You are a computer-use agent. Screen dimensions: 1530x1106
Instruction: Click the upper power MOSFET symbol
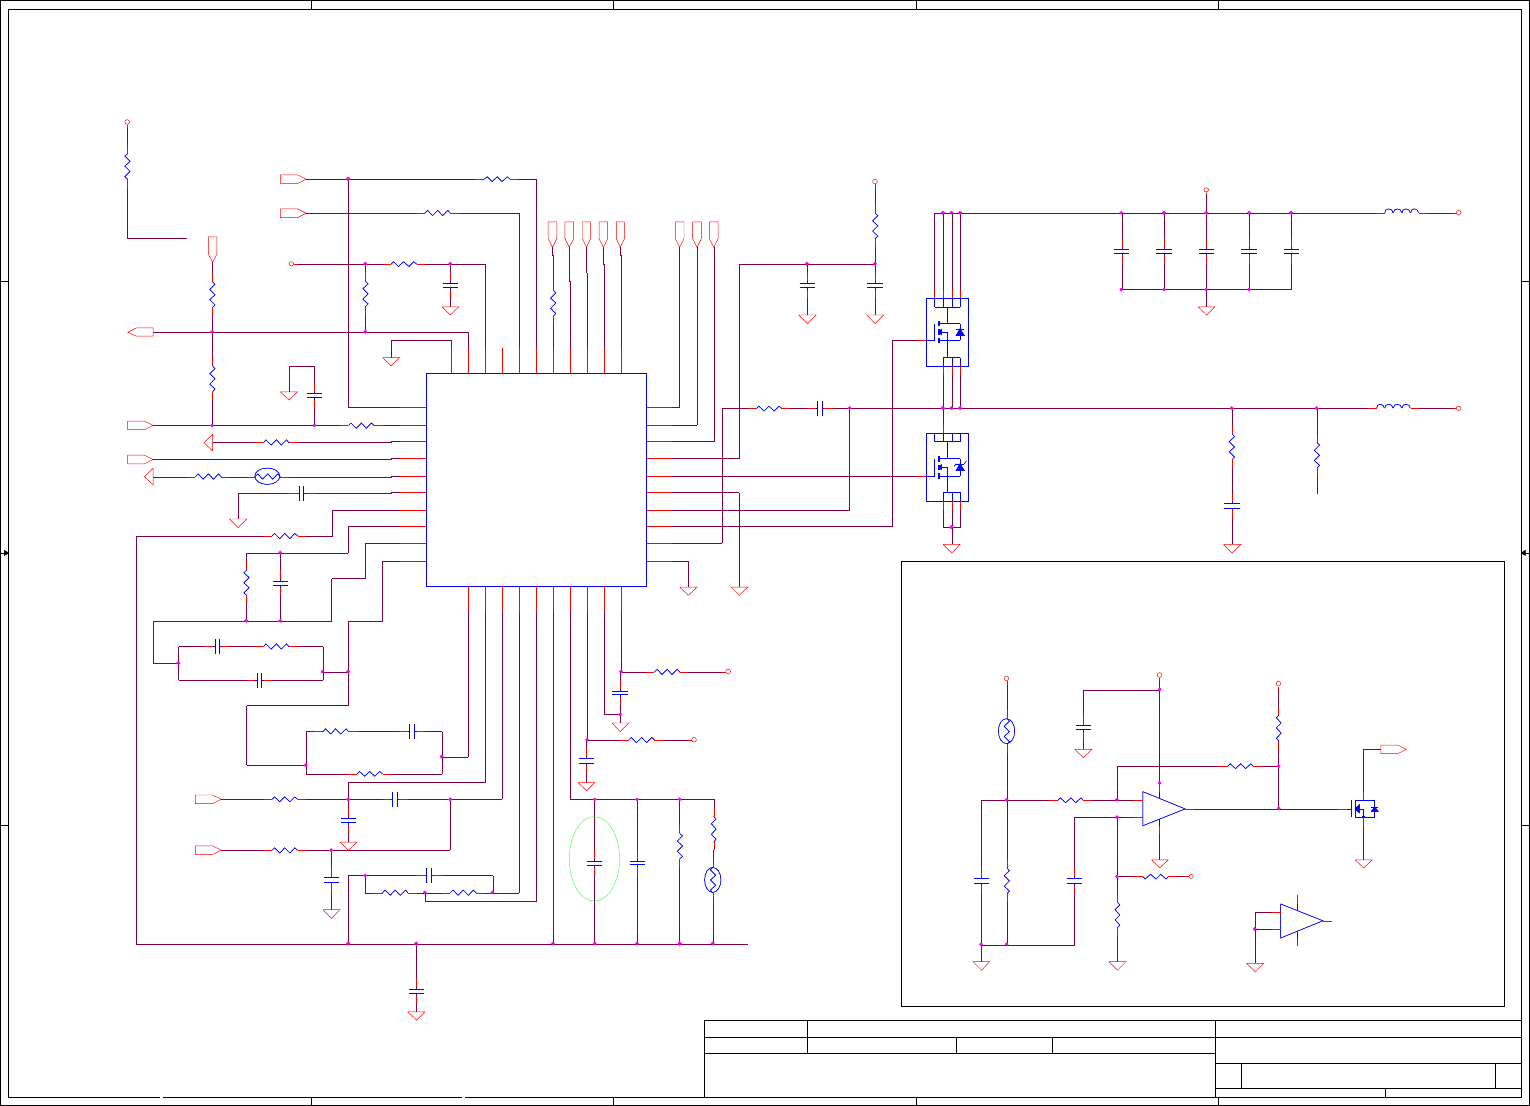click(947, 332)
